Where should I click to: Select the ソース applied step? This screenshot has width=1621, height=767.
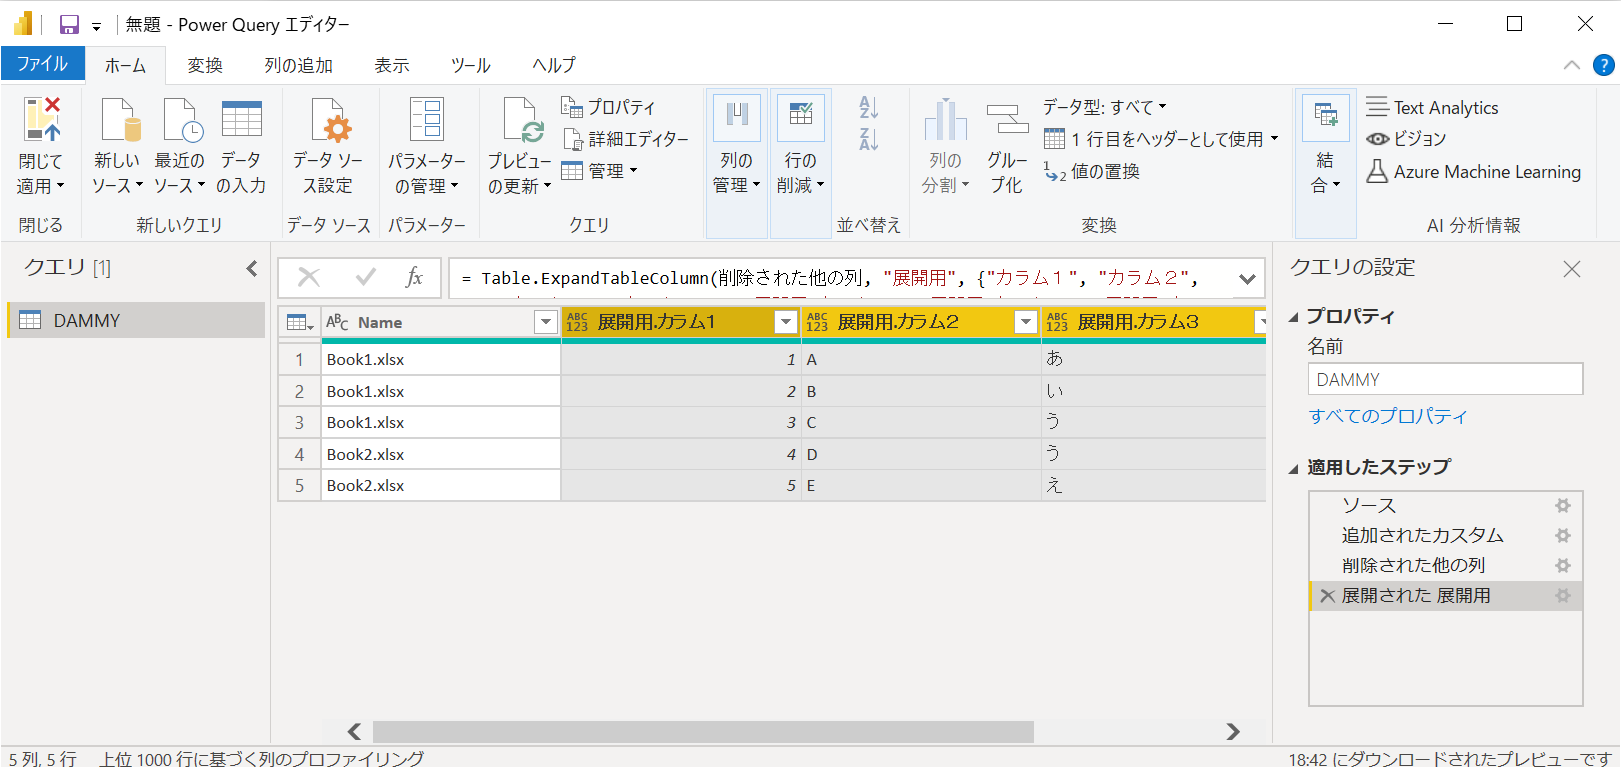(1445, 506)
